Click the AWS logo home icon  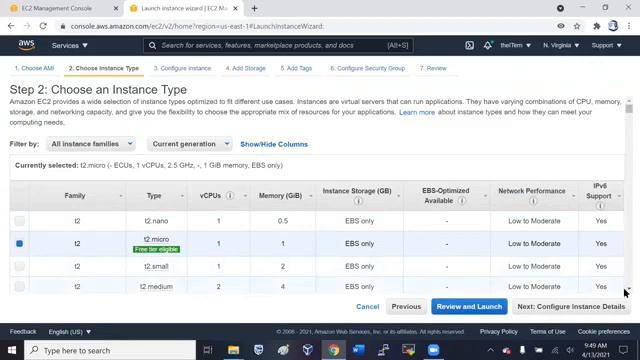point(27,45)
